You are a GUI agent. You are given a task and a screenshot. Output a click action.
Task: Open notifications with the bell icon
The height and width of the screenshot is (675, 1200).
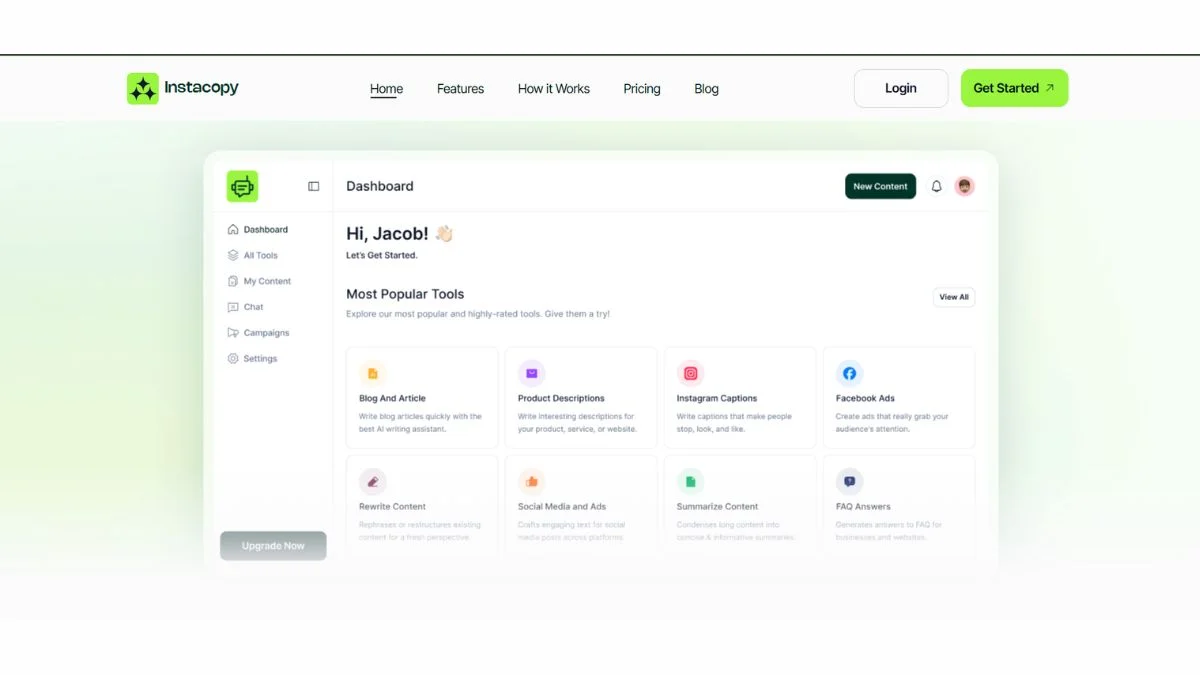tap(937, 186)
